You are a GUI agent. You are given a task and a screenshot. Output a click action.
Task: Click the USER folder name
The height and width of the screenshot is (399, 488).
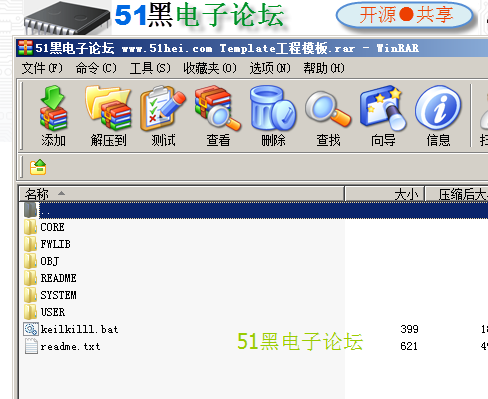tap(53, 312)
